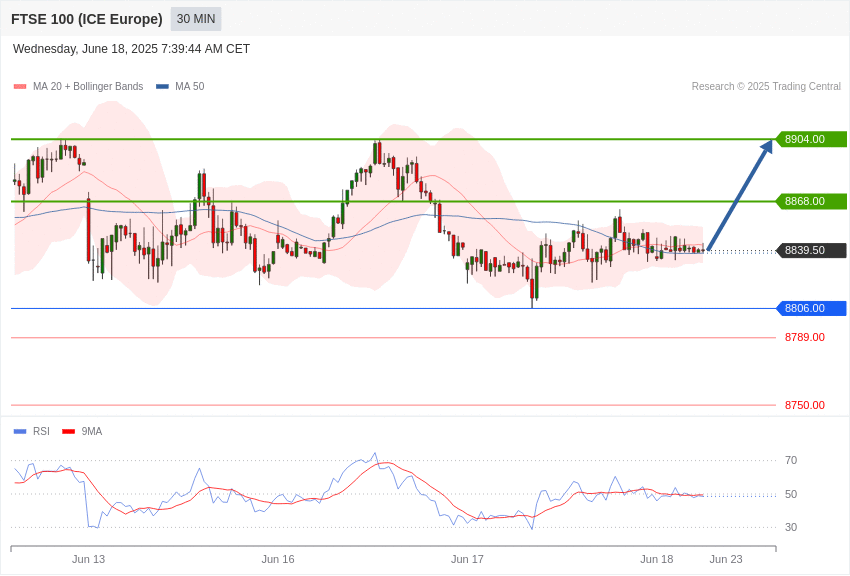Click the RSI 70 level label

pos(791,461)
